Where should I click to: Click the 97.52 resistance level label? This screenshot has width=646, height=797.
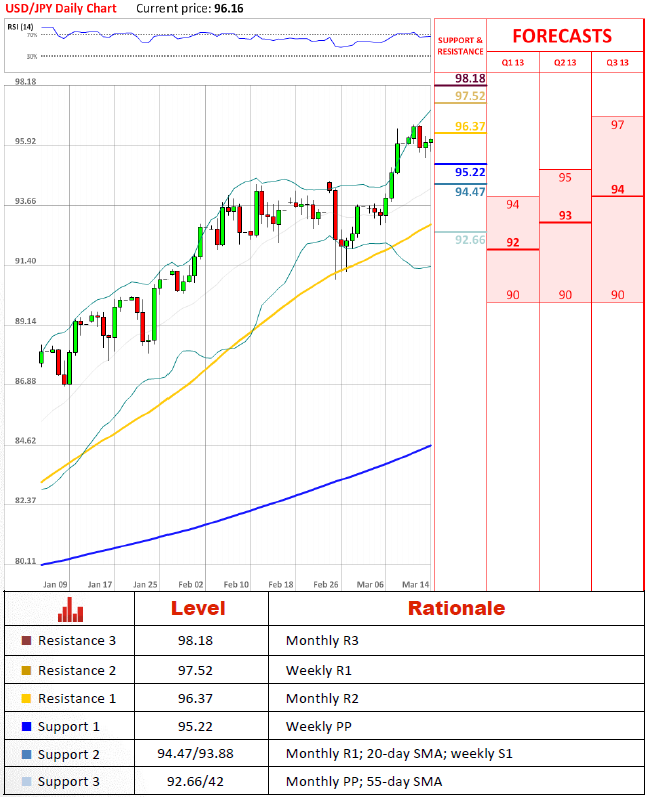click(470, 96)
